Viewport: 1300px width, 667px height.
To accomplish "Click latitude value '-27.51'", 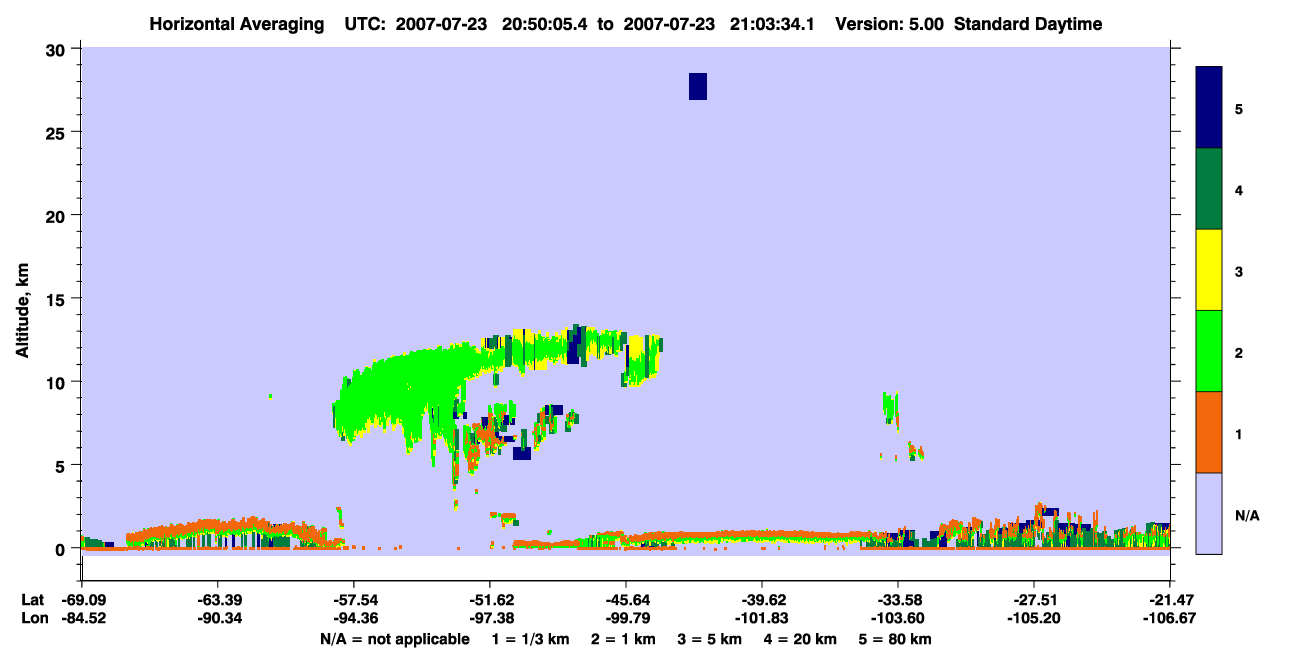I will point(1034,600).
